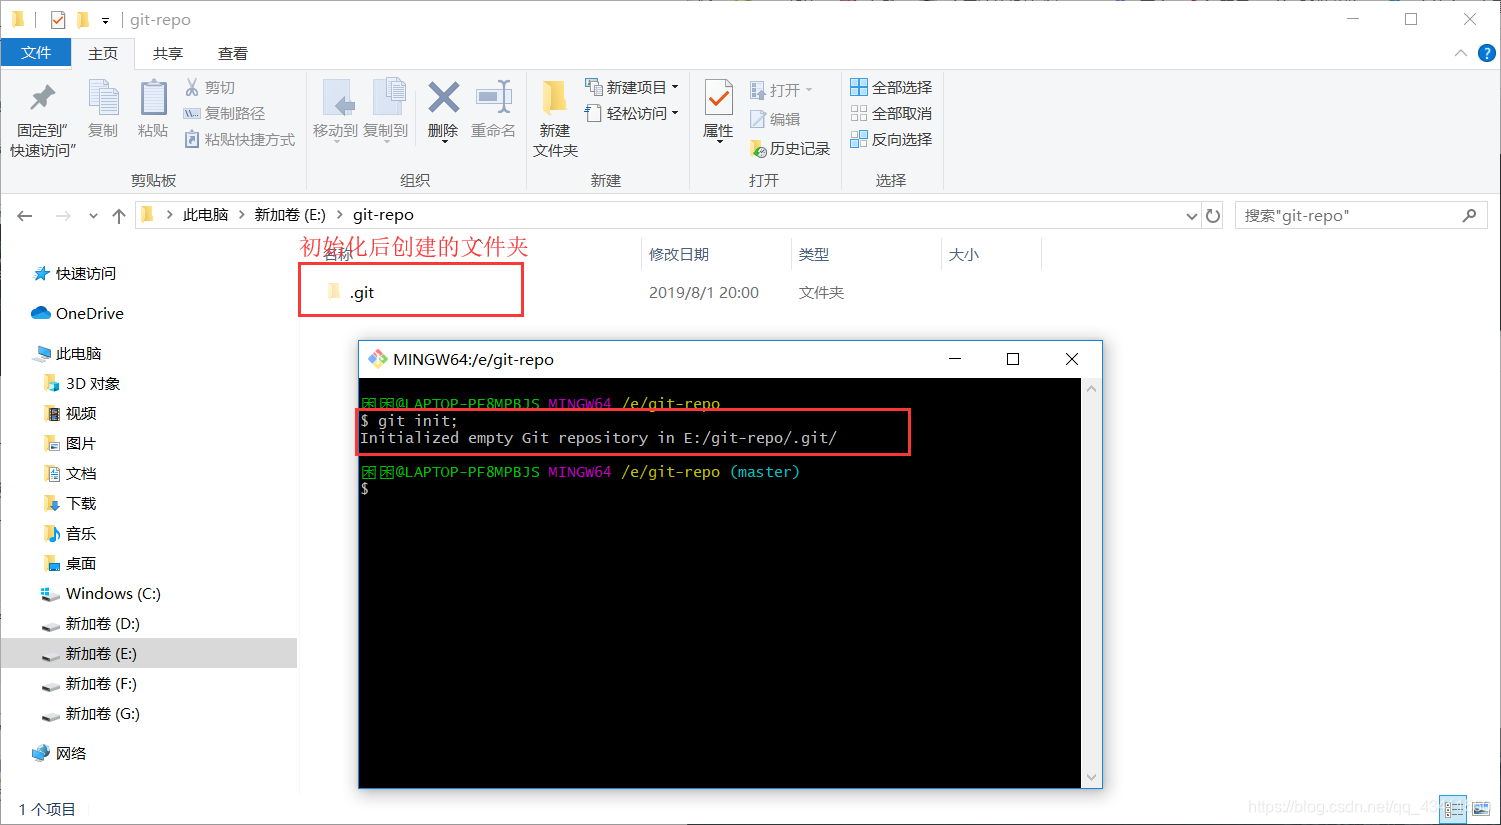
Task: Select the .git folder
Action: 363,292
